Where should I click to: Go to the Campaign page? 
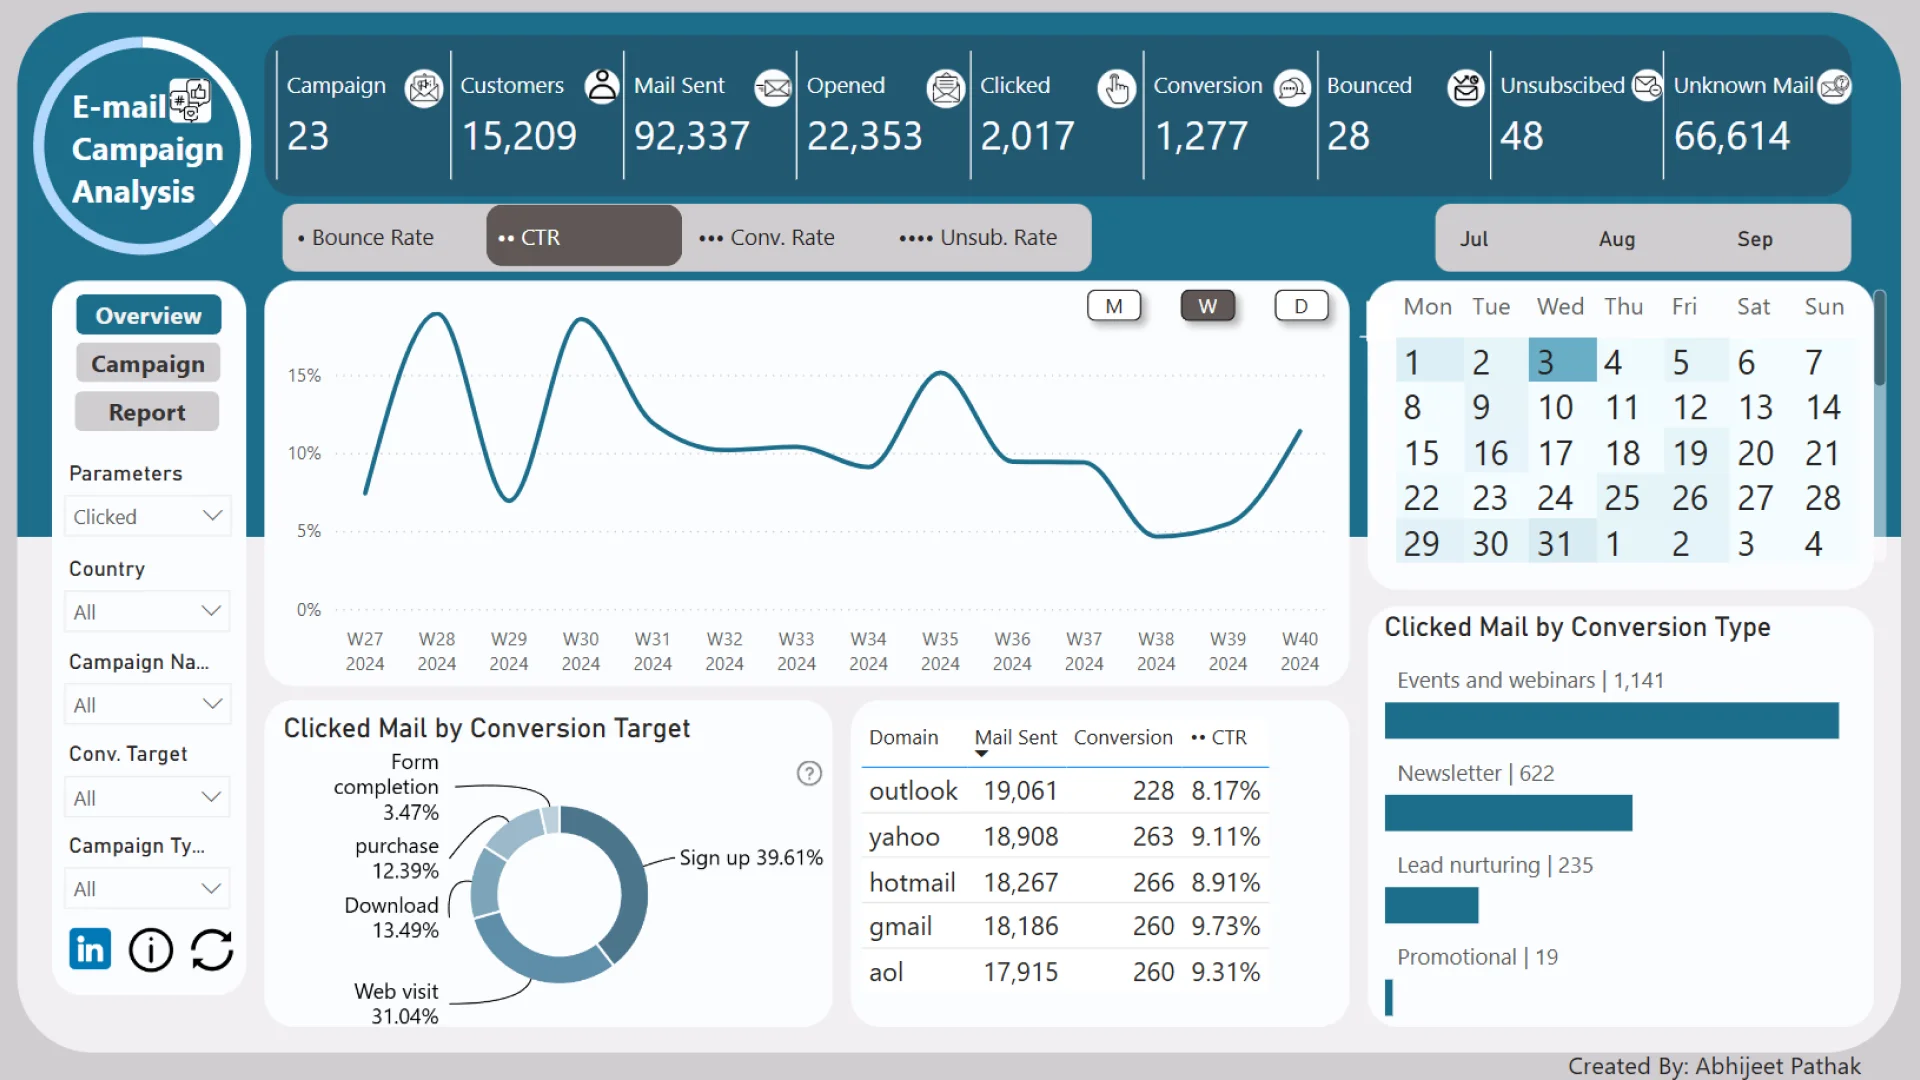148,363
